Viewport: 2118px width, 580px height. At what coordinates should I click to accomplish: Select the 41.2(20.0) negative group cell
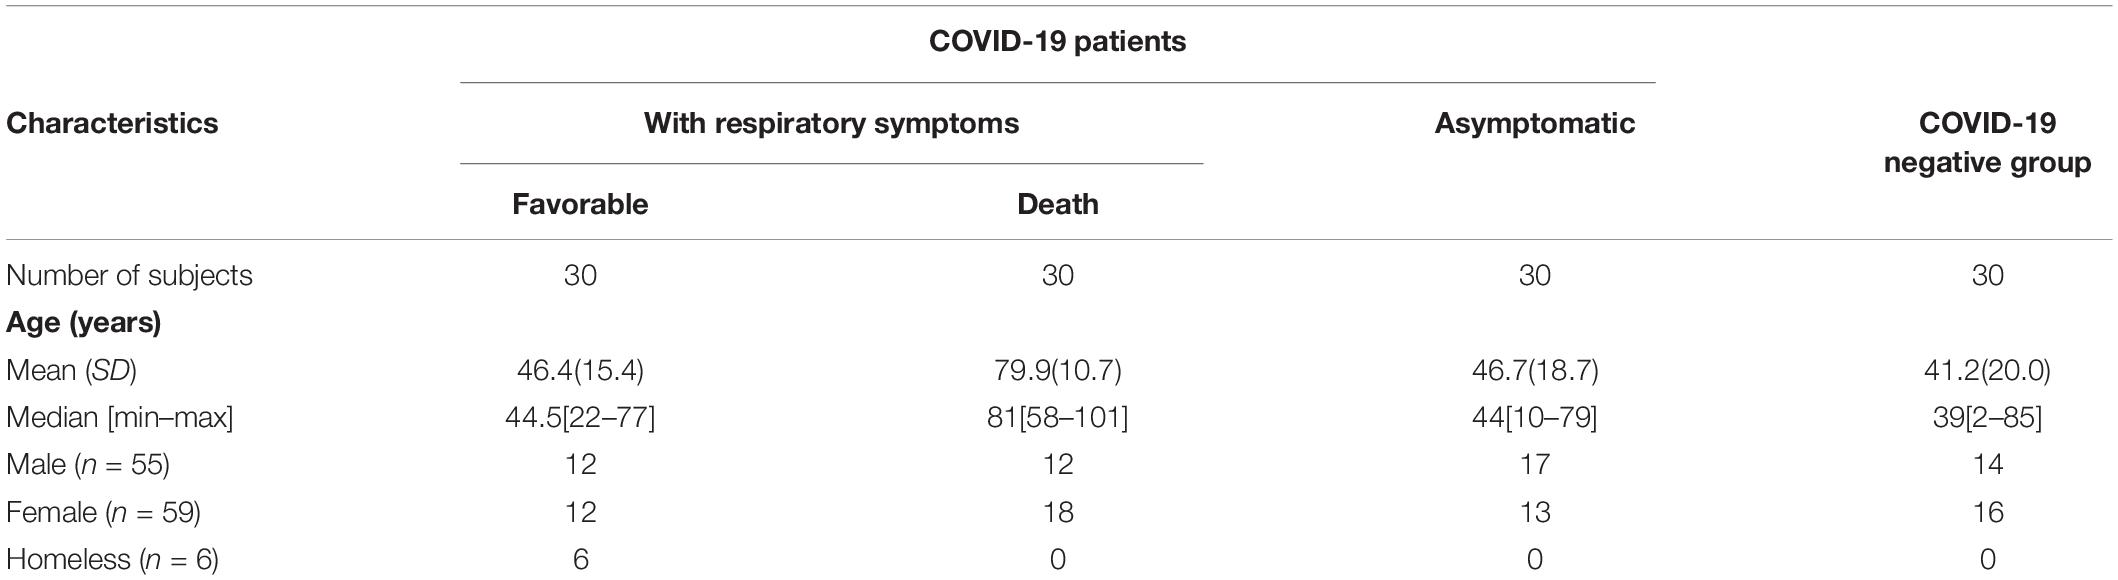pyautogui.click(x=1987, y=371)
